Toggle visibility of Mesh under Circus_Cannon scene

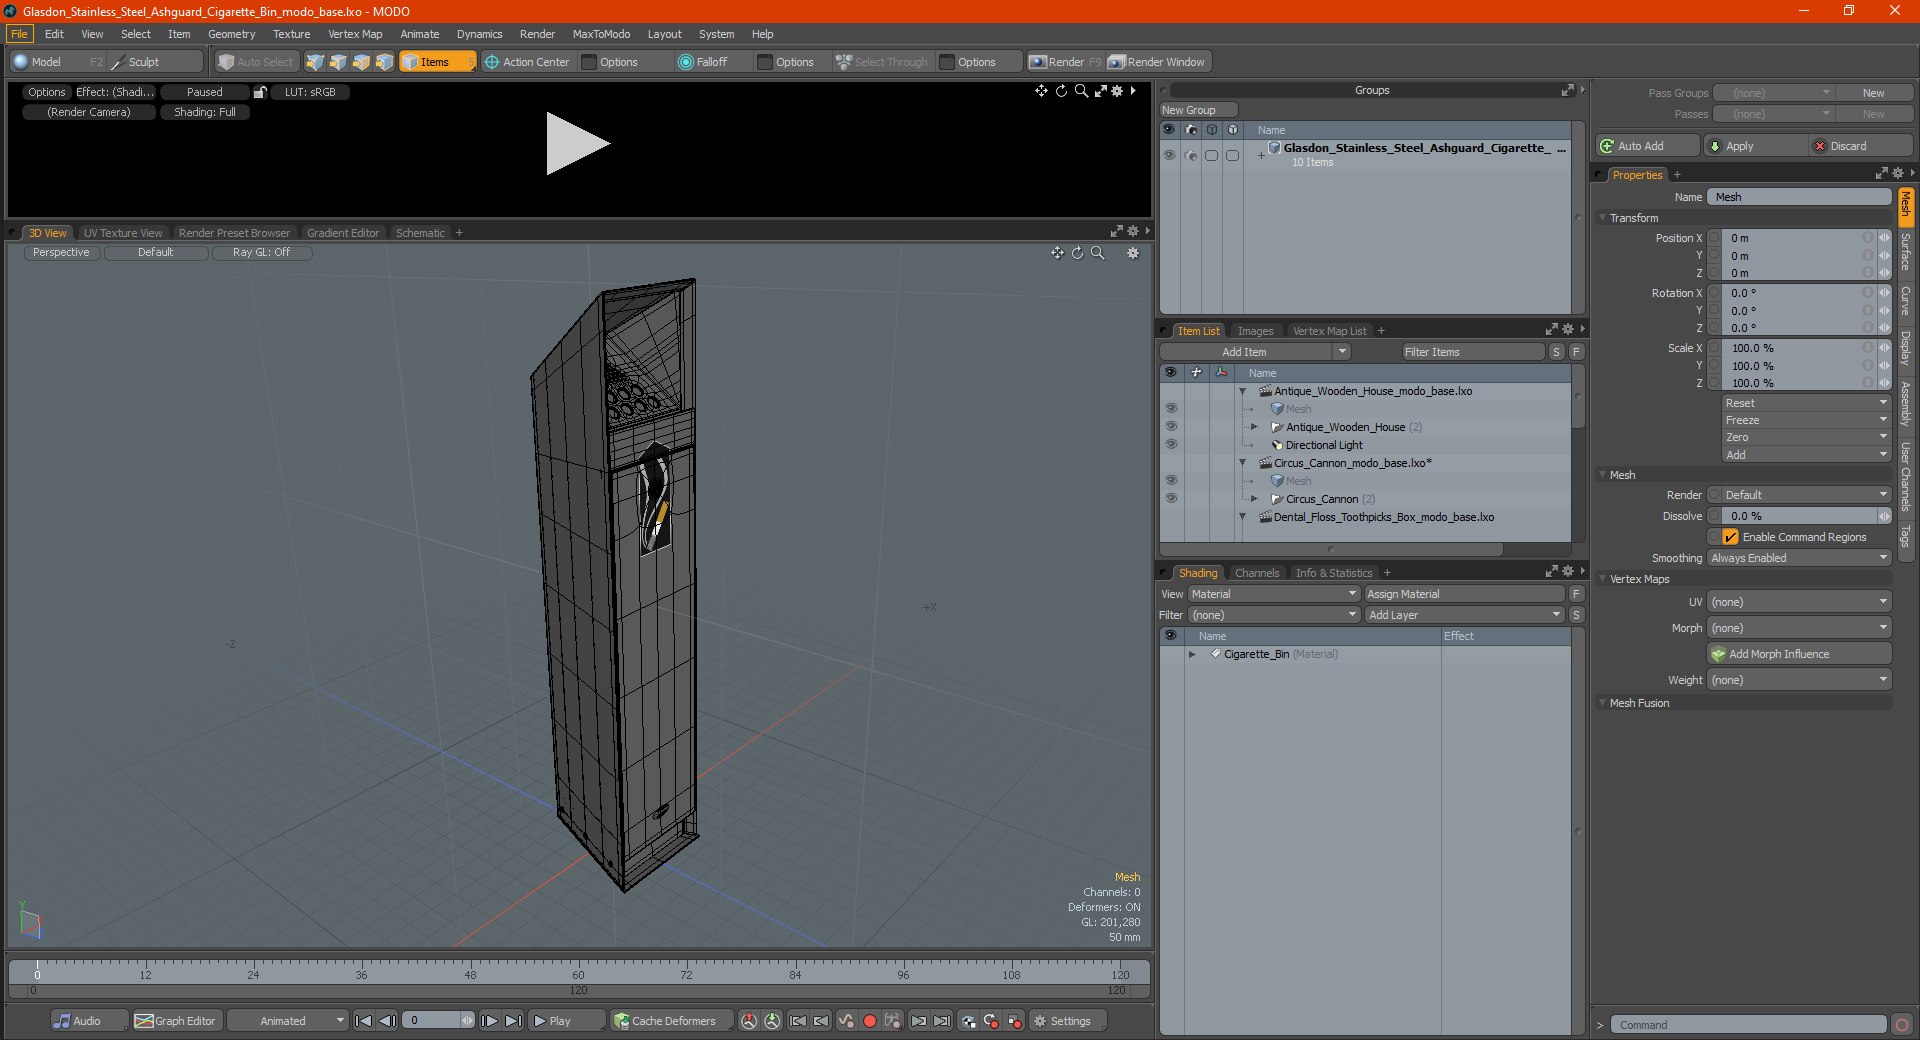[x=1171, y=481]
